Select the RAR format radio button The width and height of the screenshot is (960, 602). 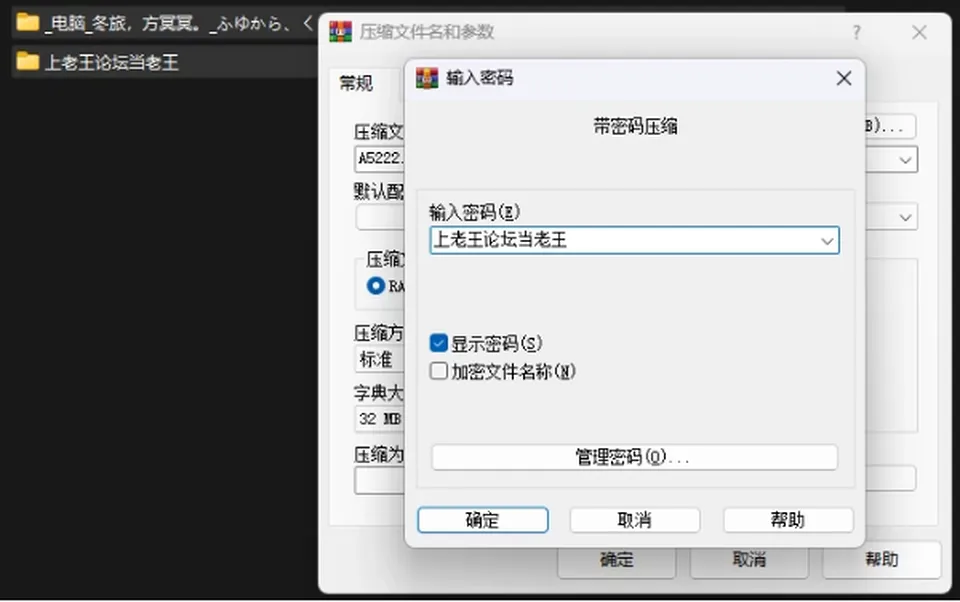tap(376, 286)
